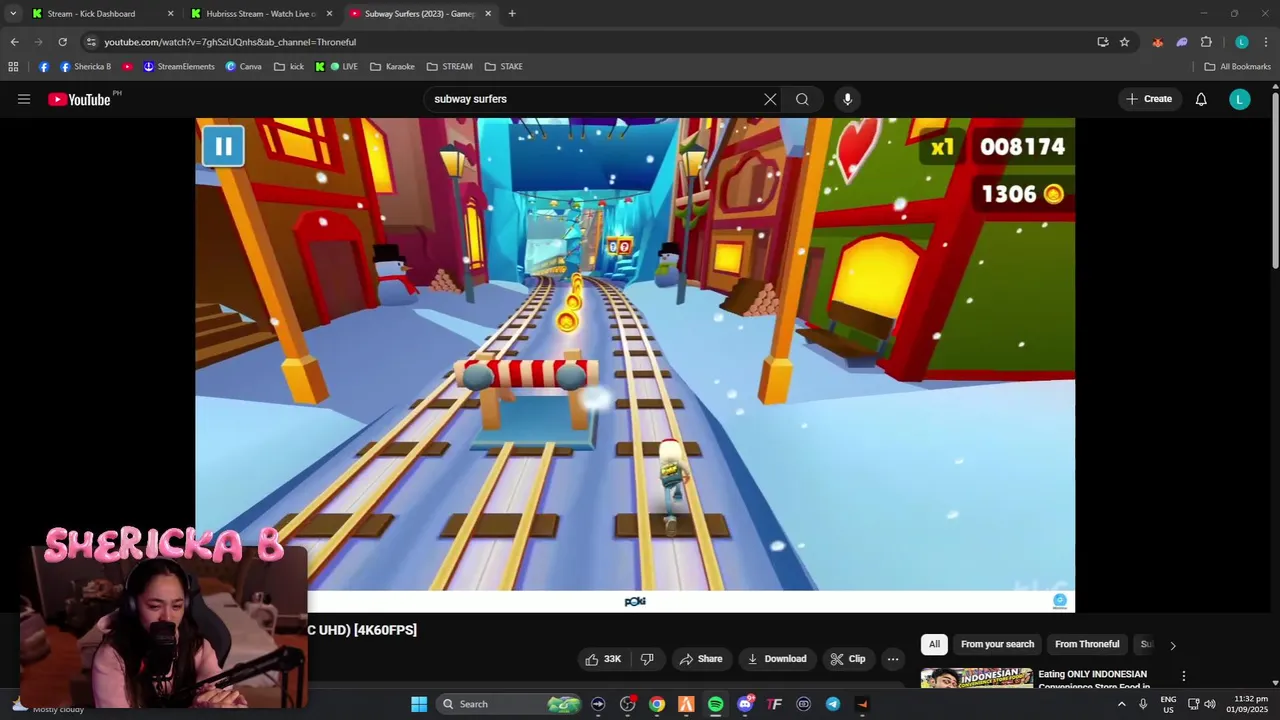
Task: Select the All filter chip
Action: 934,644
